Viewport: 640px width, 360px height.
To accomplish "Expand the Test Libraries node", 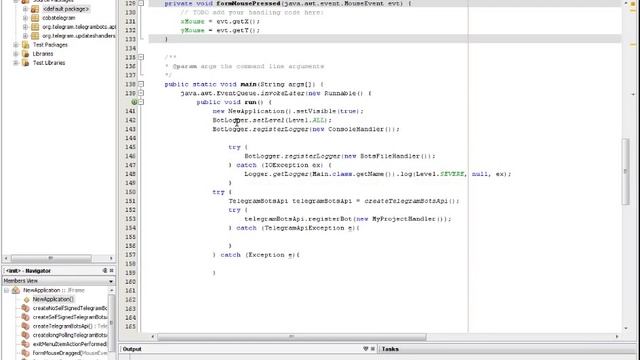I will point(16,62).
